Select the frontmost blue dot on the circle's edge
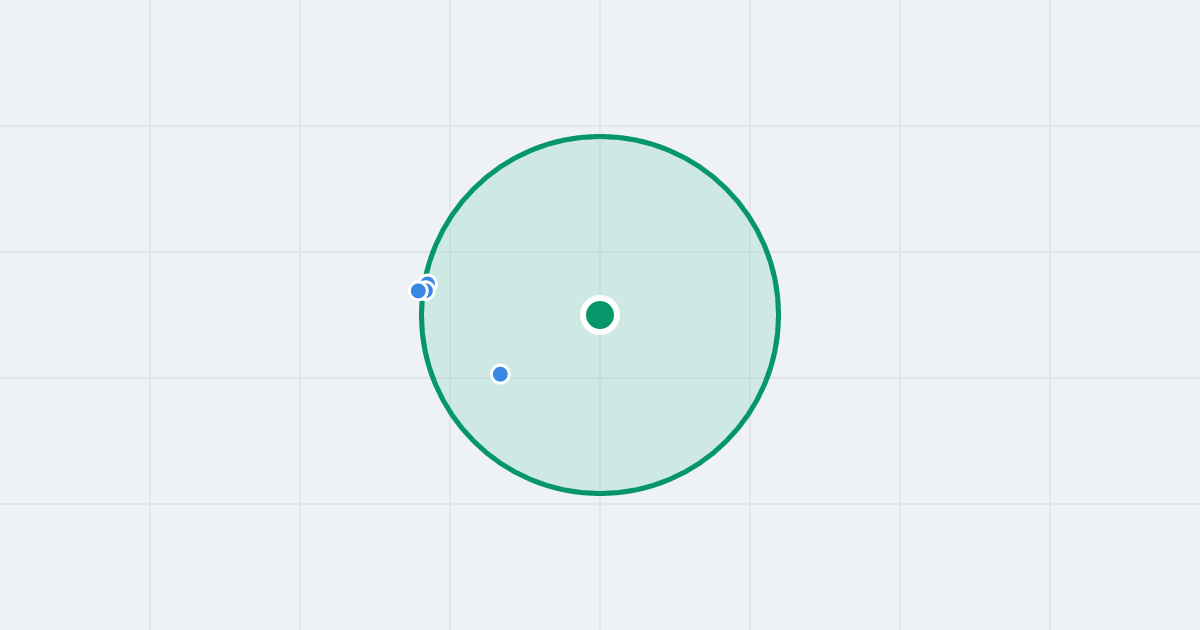 [418, 291]
